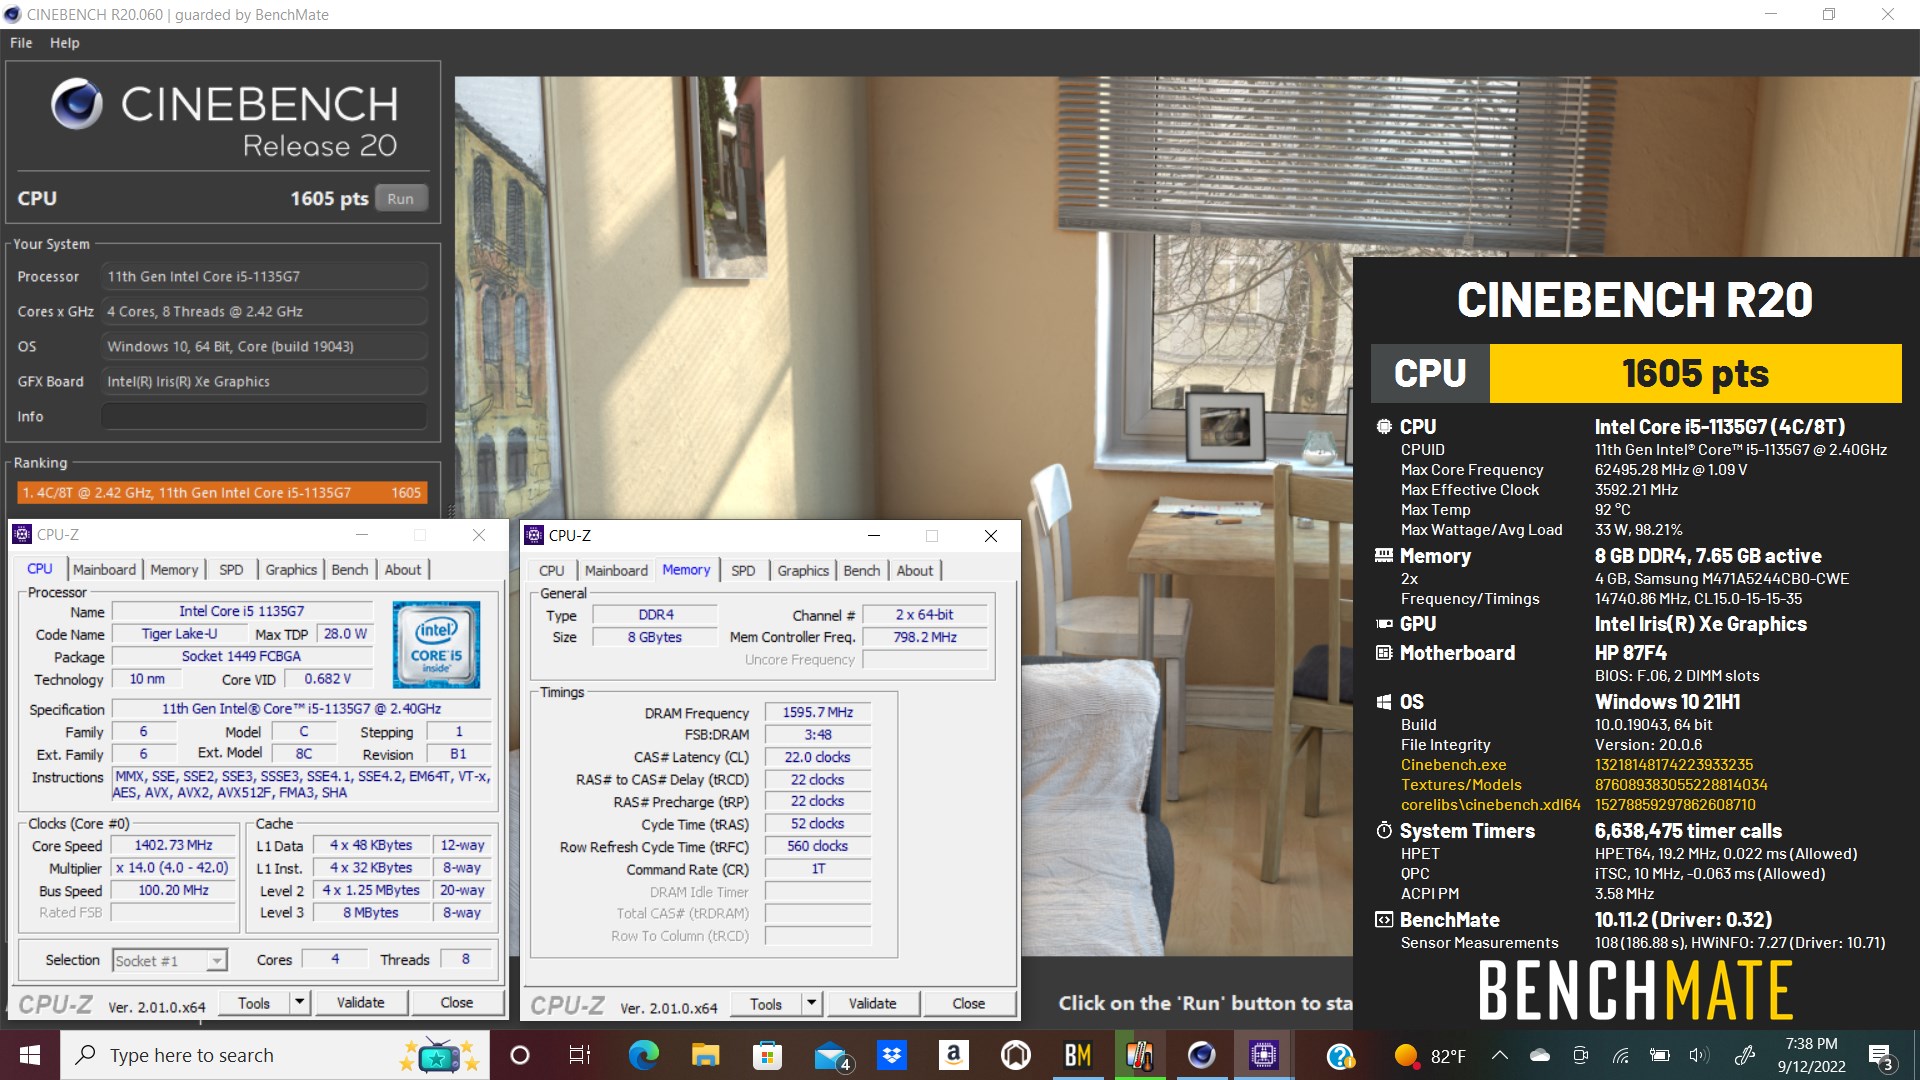Open SPD tab in right CPU-Z window

click(743, 570)
